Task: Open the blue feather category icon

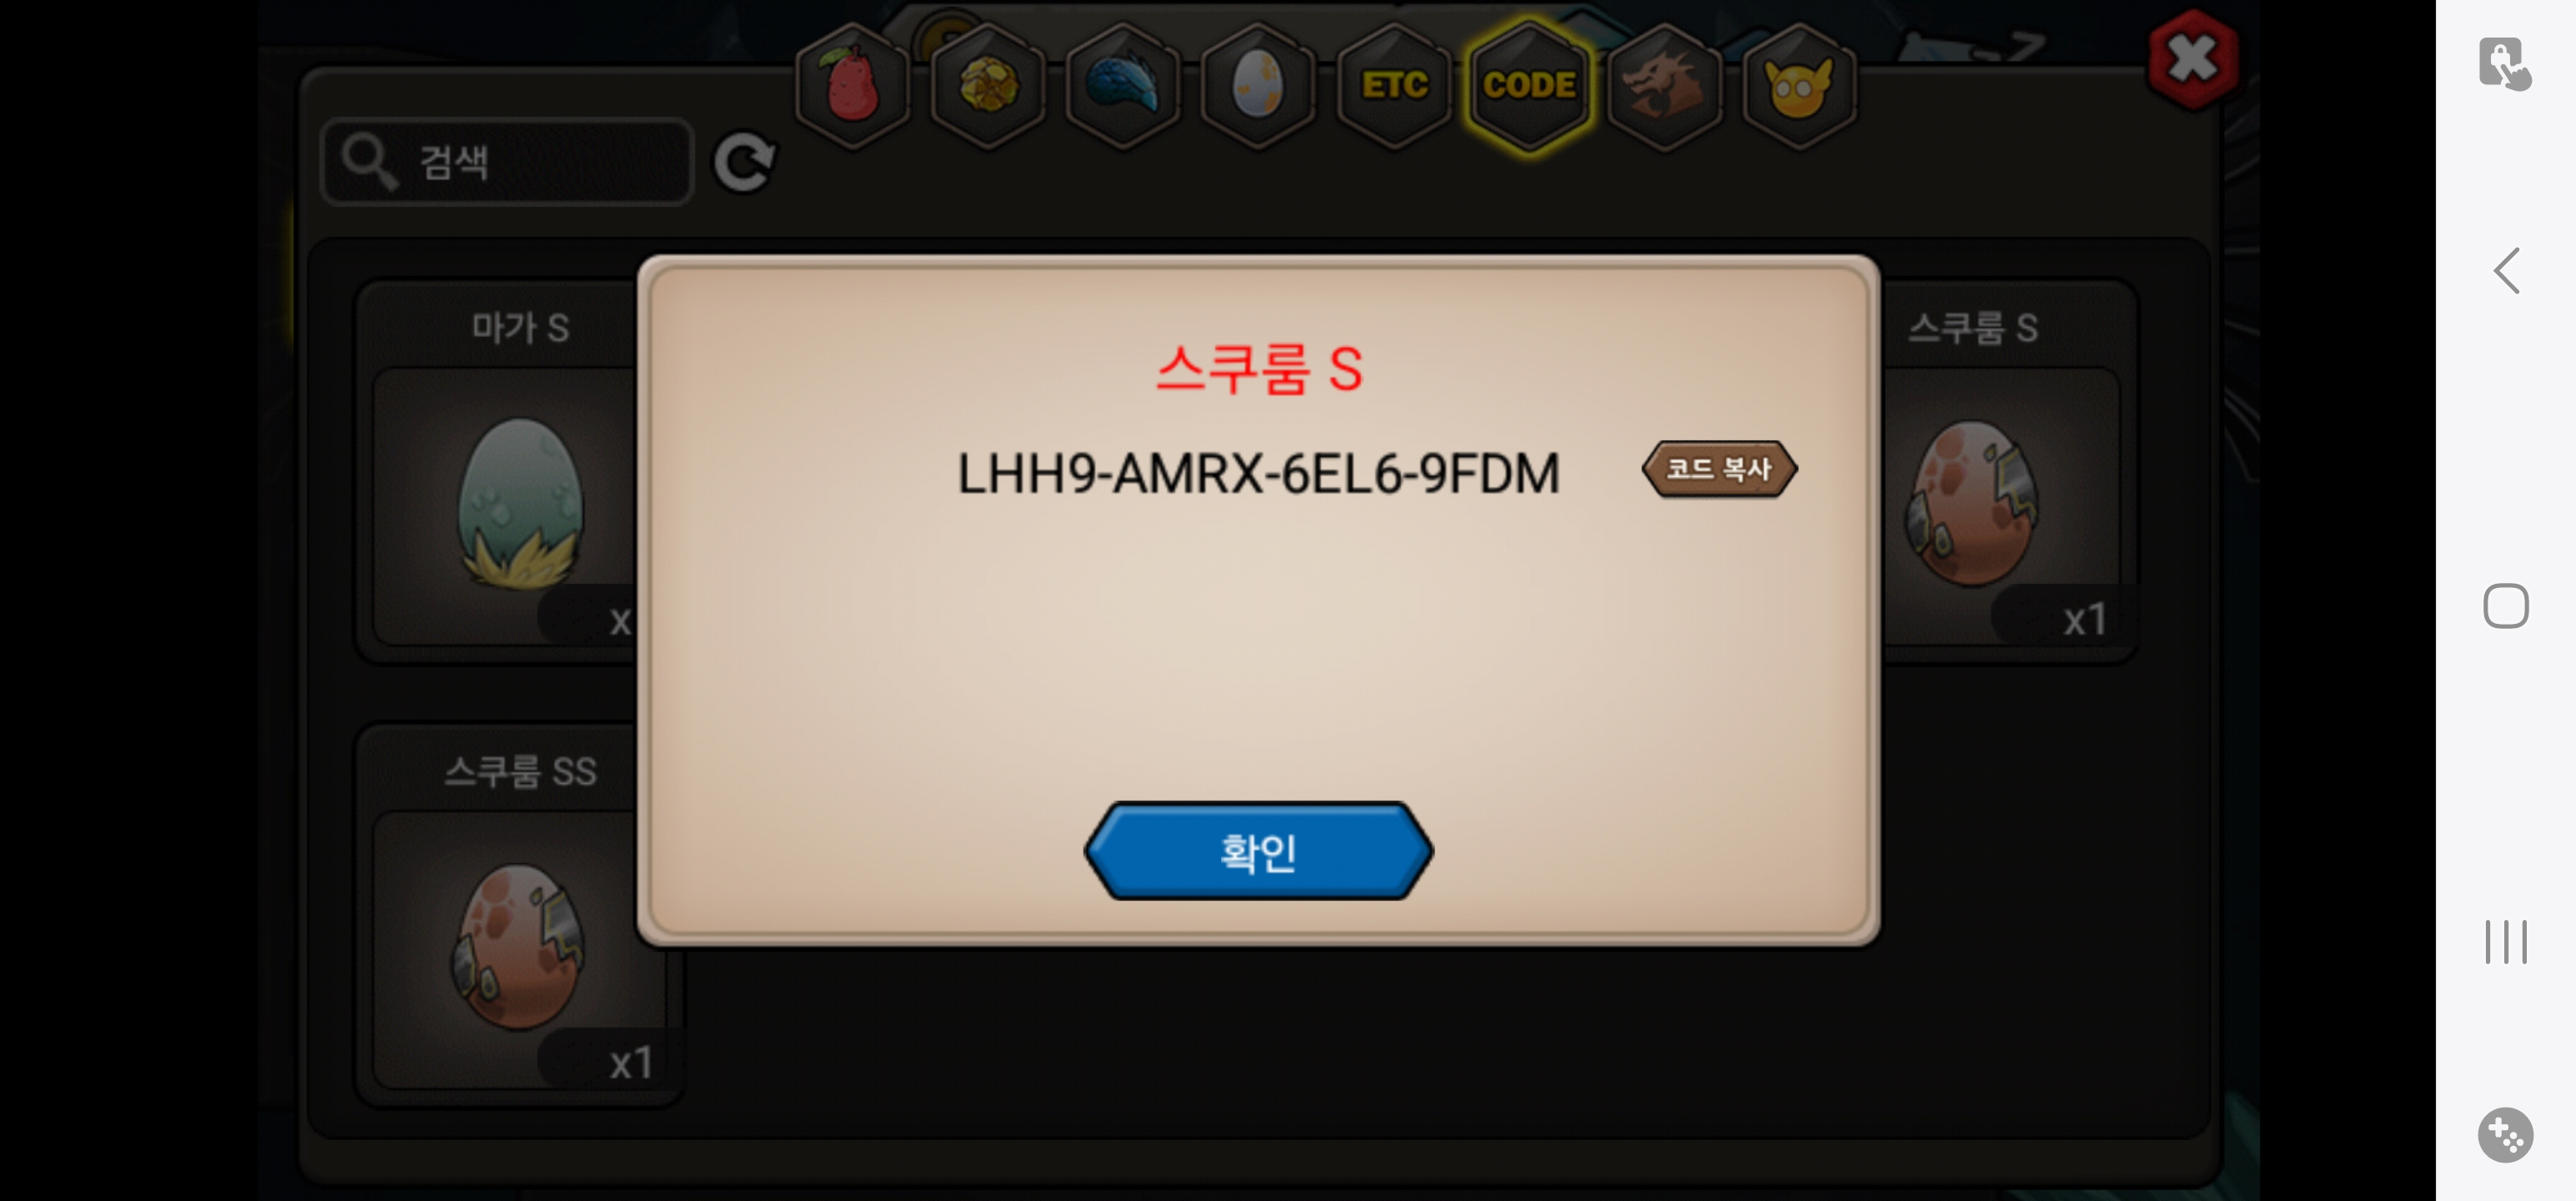Action: [x=1123, y=86]
